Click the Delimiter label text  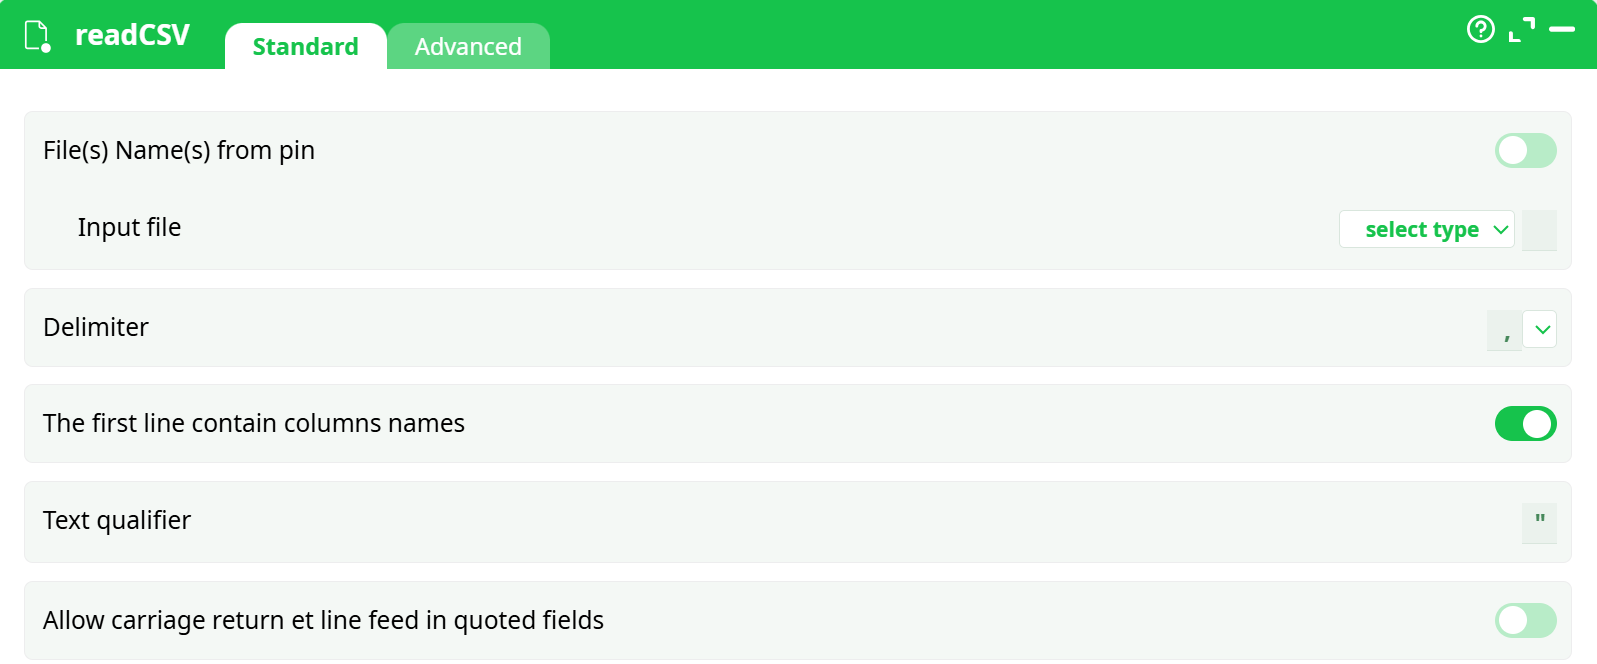(96, 328)
